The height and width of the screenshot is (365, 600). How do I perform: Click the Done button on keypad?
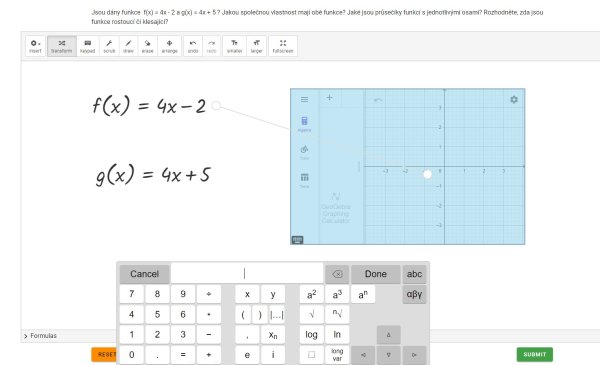[375, 274]
